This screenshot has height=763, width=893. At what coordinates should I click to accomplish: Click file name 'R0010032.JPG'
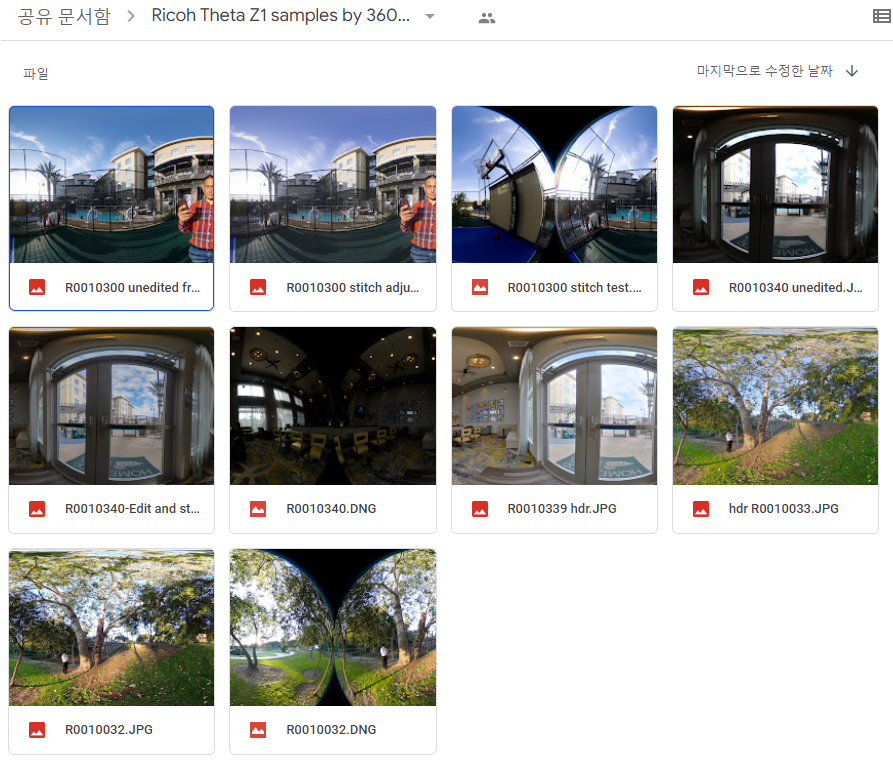[109, 729]
